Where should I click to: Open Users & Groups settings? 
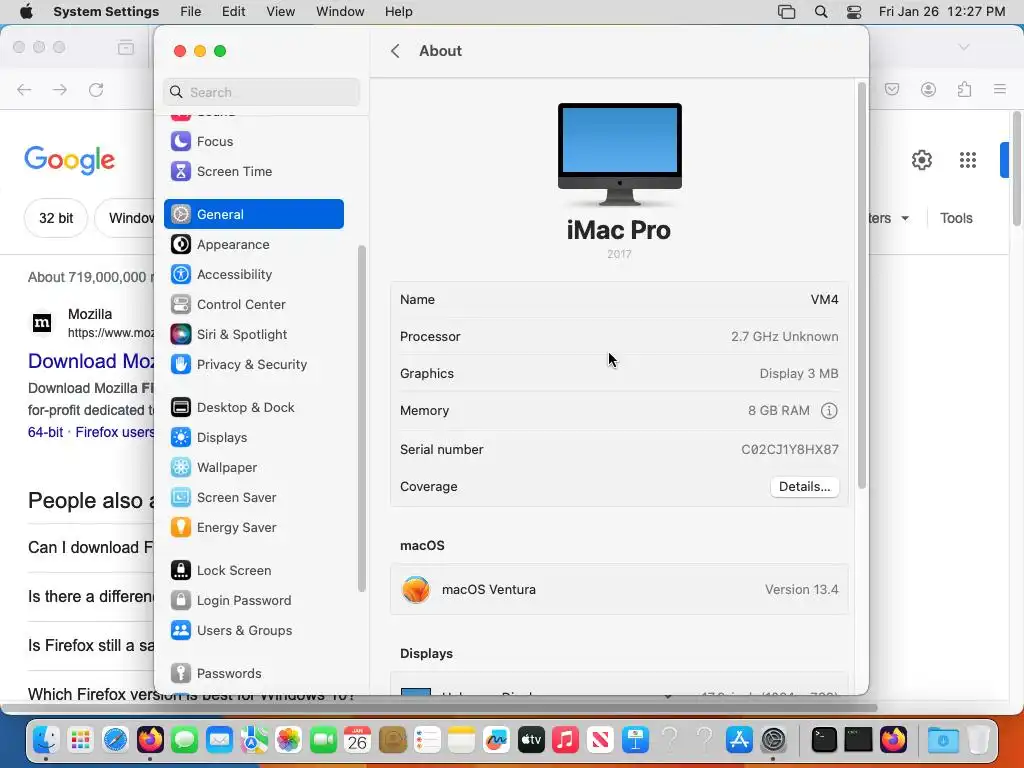tap(253, 631)
